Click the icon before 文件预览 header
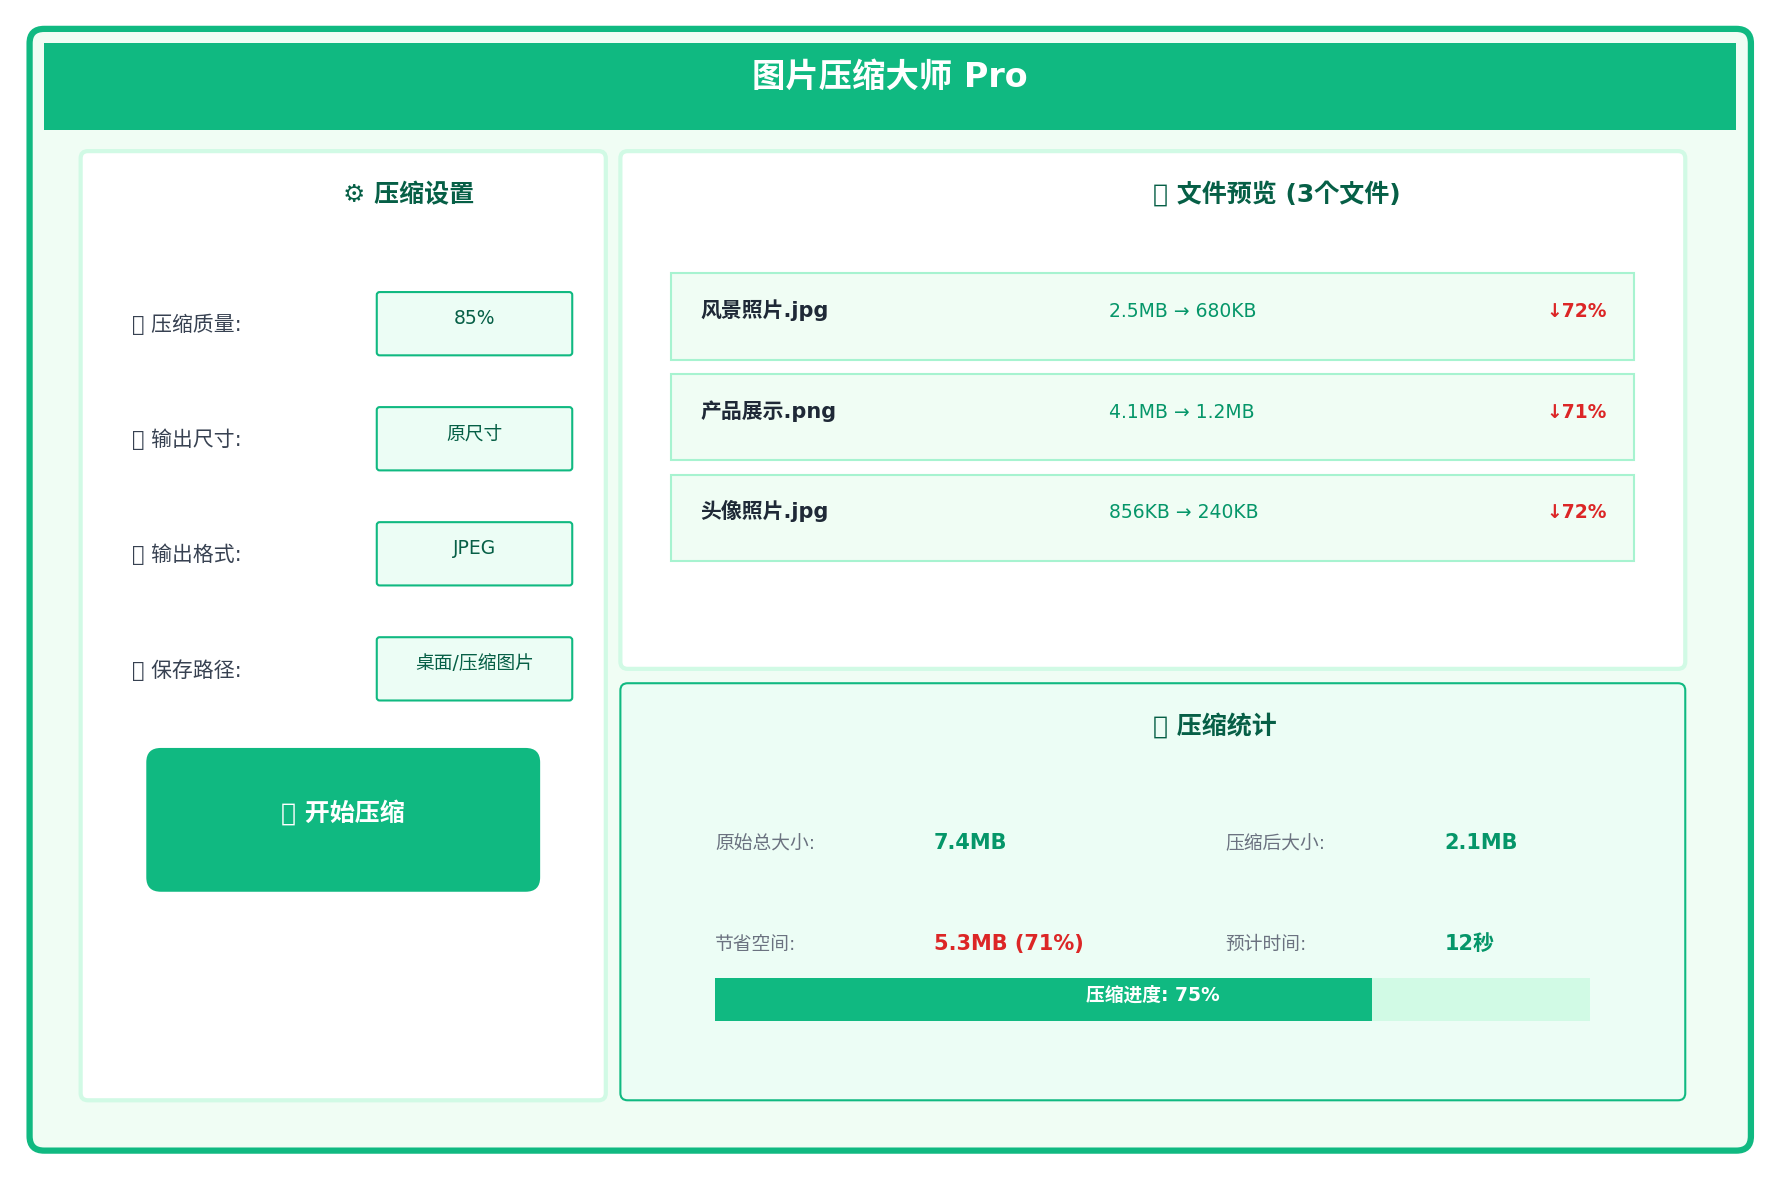The height and width of the screenshot is (1180, 1780). 1160,194
